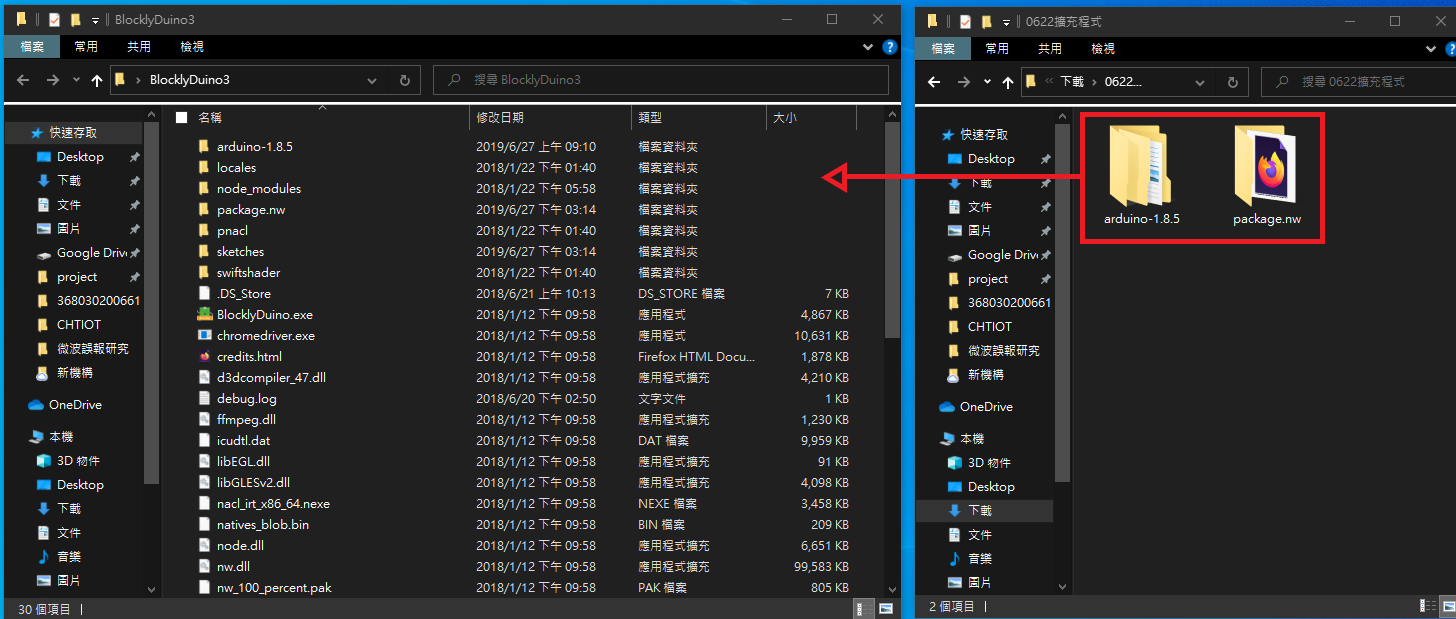
Task: Select BlocklyDuino.exe application icon
Action: click(x=204, y=315)
